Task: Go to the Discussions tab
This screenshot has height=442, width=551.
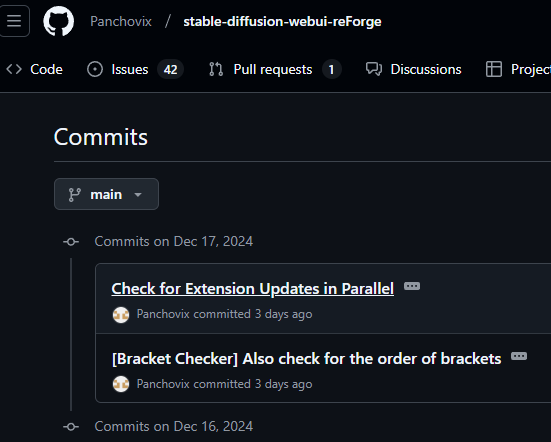Action: click(x=414, y=69)
